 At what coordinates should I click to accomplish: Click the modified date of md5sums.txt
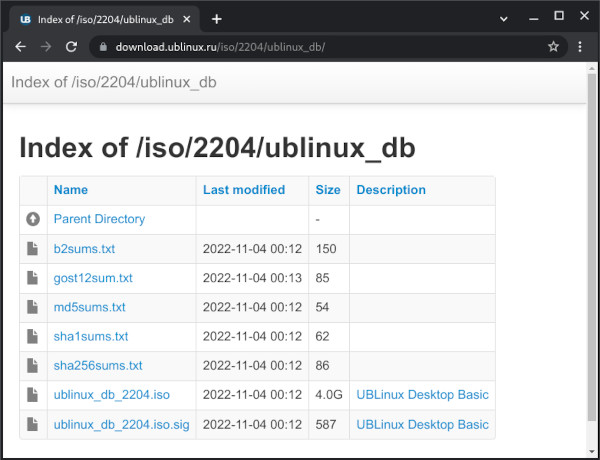[x=252, y=307]
